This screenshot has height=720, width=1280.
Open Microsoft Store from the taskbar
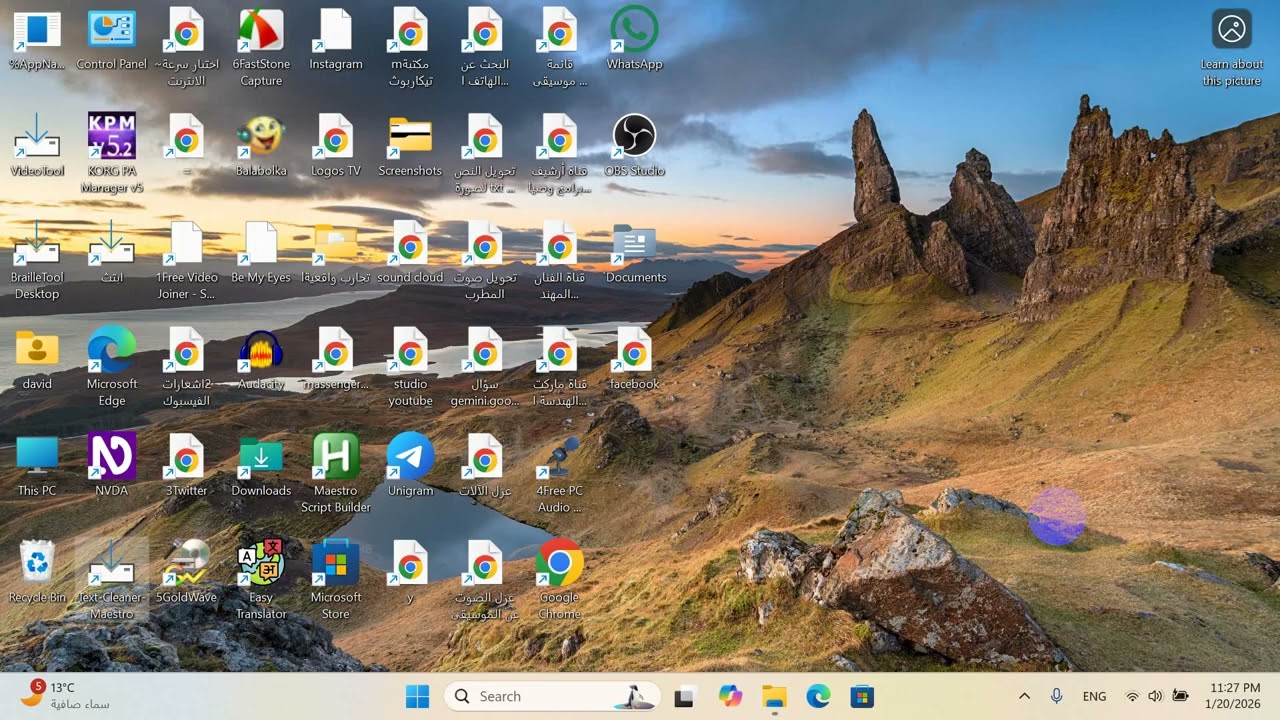(862, 696)
